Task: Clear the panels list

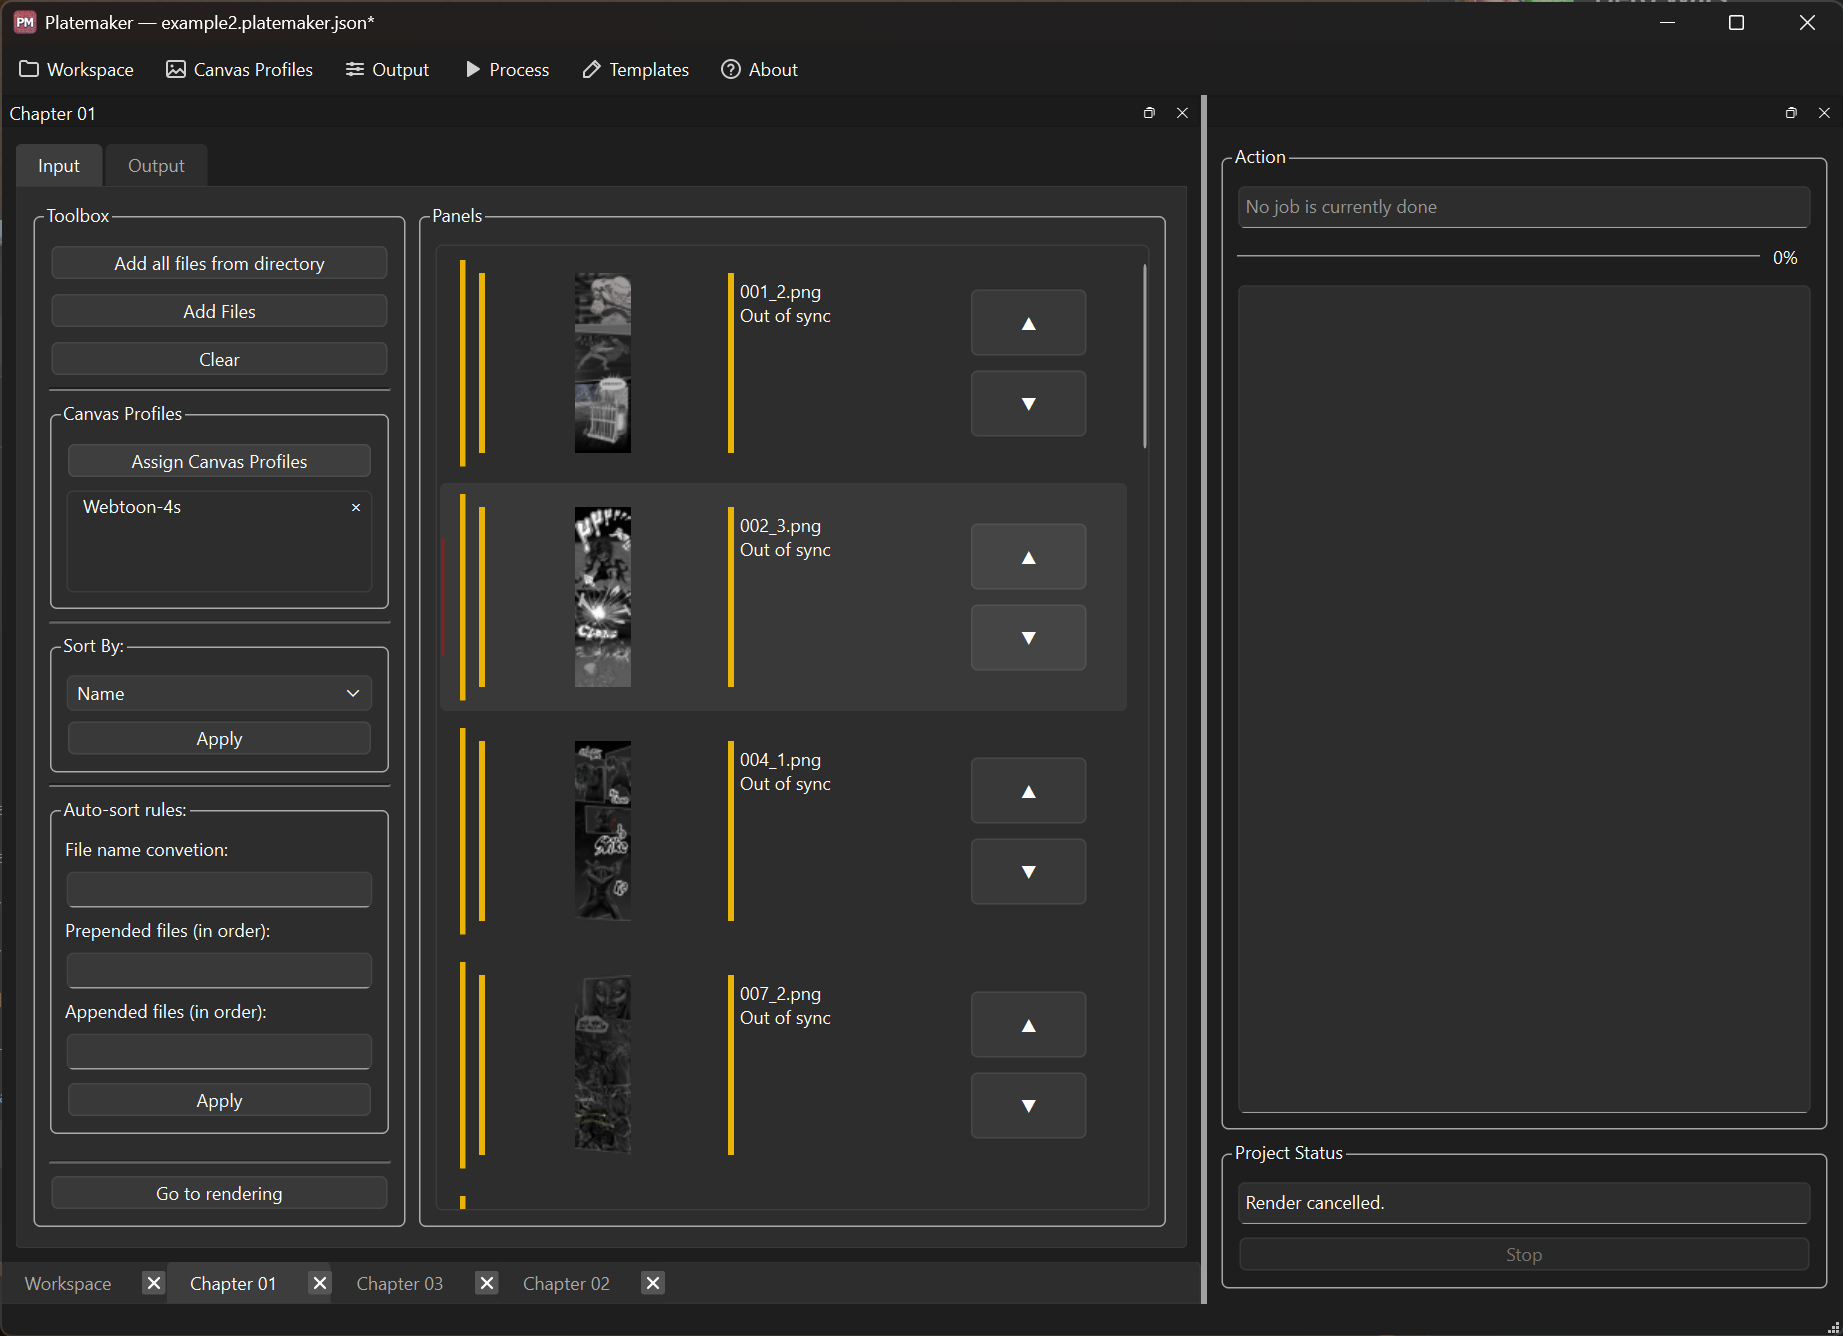Action: click(219, 359)
